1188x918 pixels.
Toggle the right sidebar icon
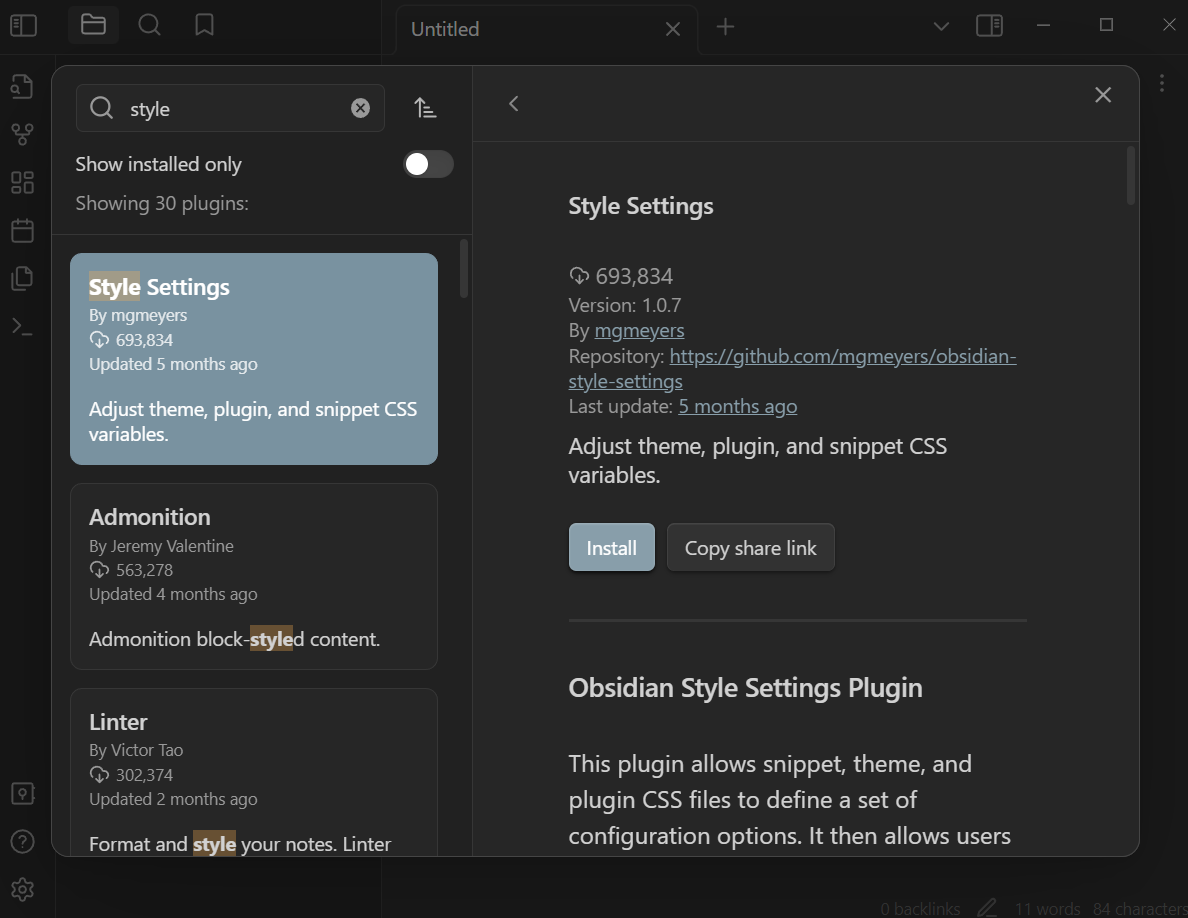coord(989,26)
